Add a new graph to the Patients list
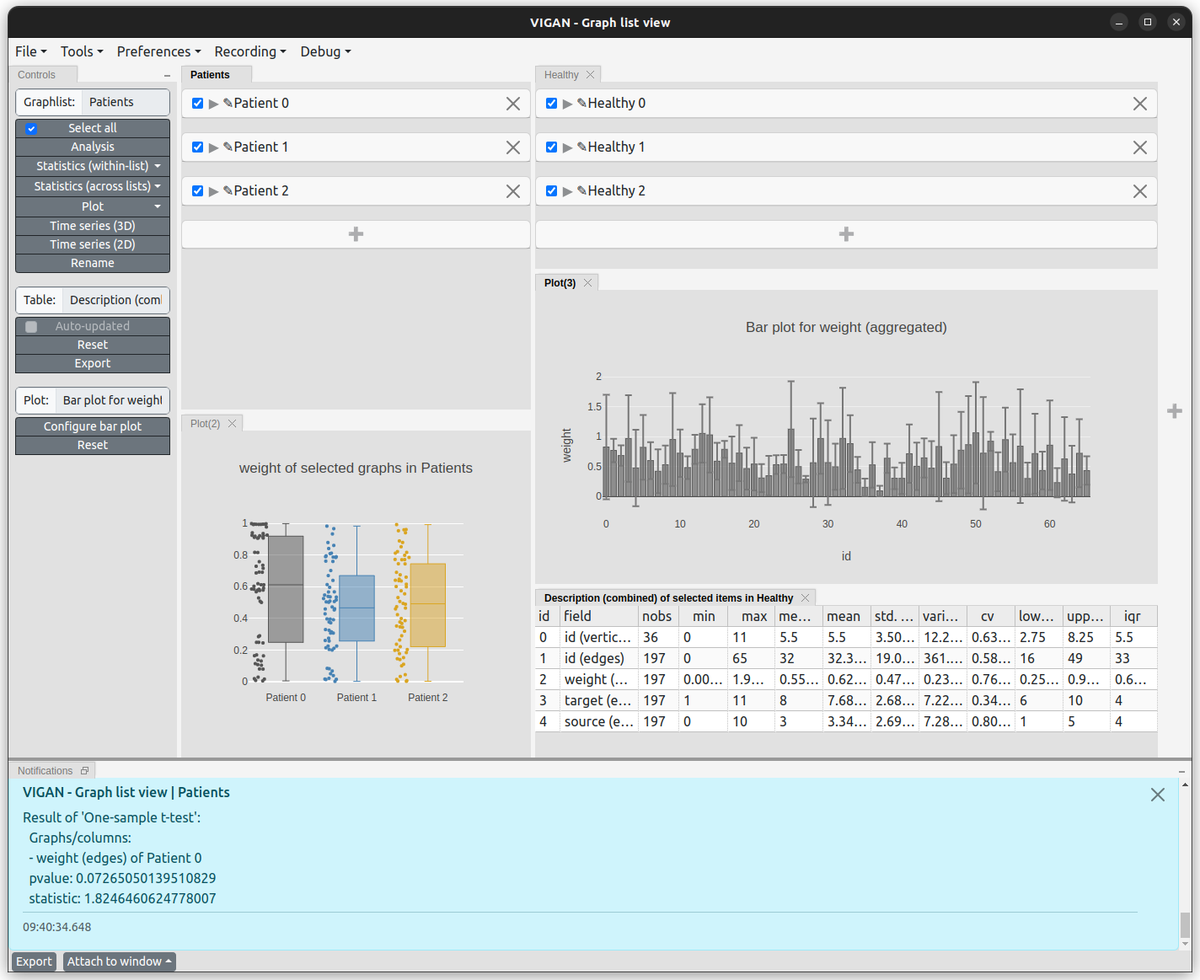This screenshot has width=1200, height=980. click(355, 234)
